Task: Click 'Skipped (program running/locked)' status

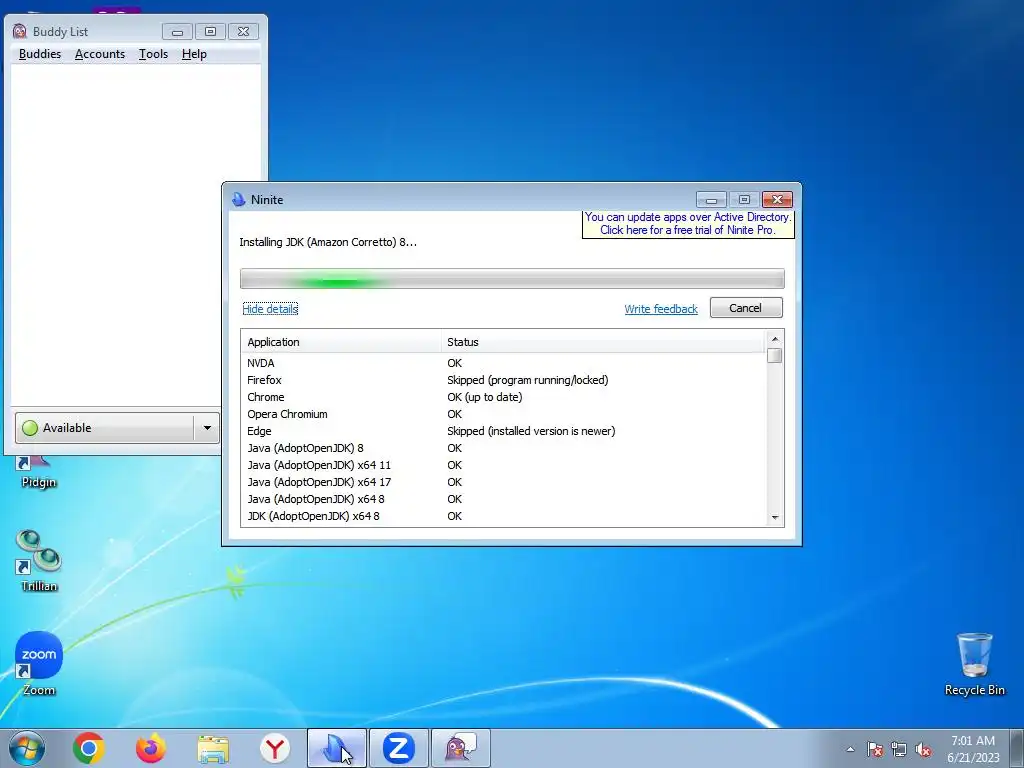Action: (528, 380)
